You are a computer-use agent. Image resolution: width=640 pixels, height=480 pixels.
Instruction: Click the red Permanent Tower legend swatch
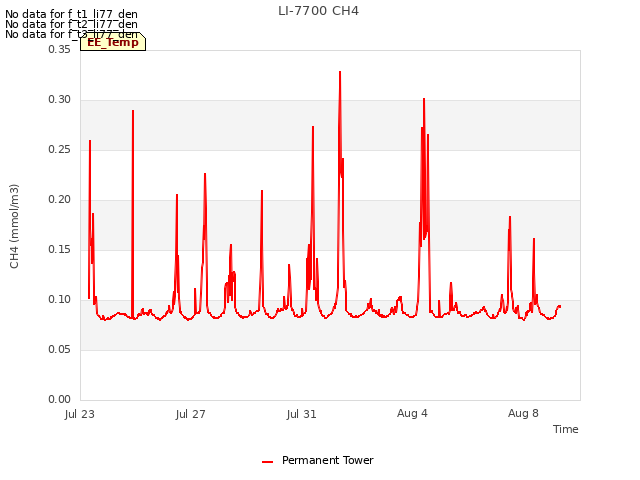point(267,462)
